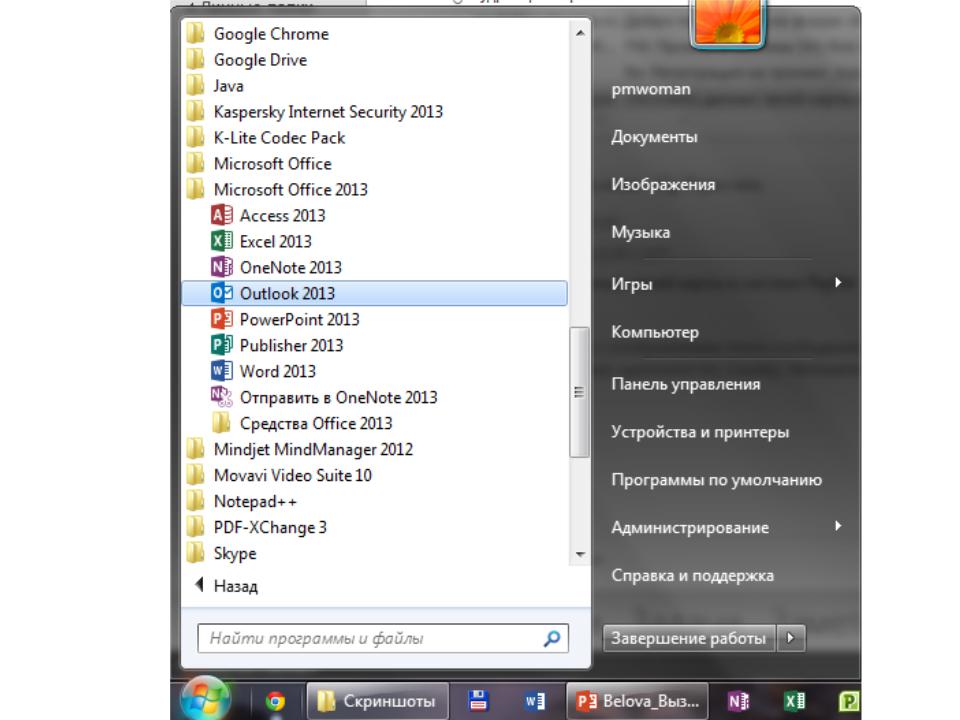
Task: Expand the Игры submenu arrow
Action: point(838,282)
